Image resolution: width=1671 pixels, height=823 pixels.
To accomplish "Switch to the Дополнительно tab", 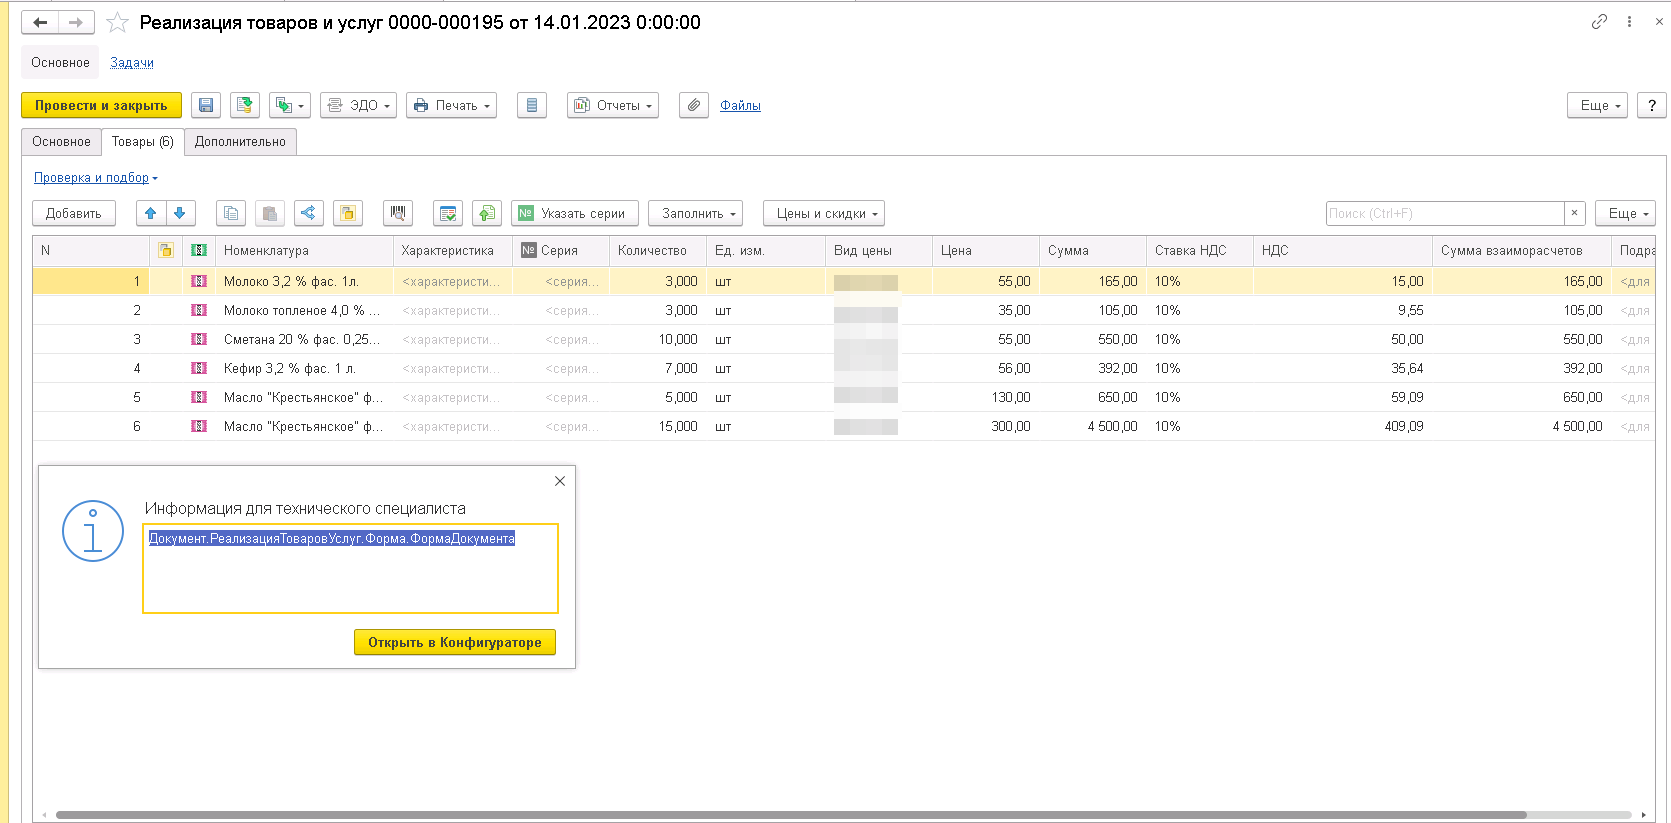I will coord(240,142).
